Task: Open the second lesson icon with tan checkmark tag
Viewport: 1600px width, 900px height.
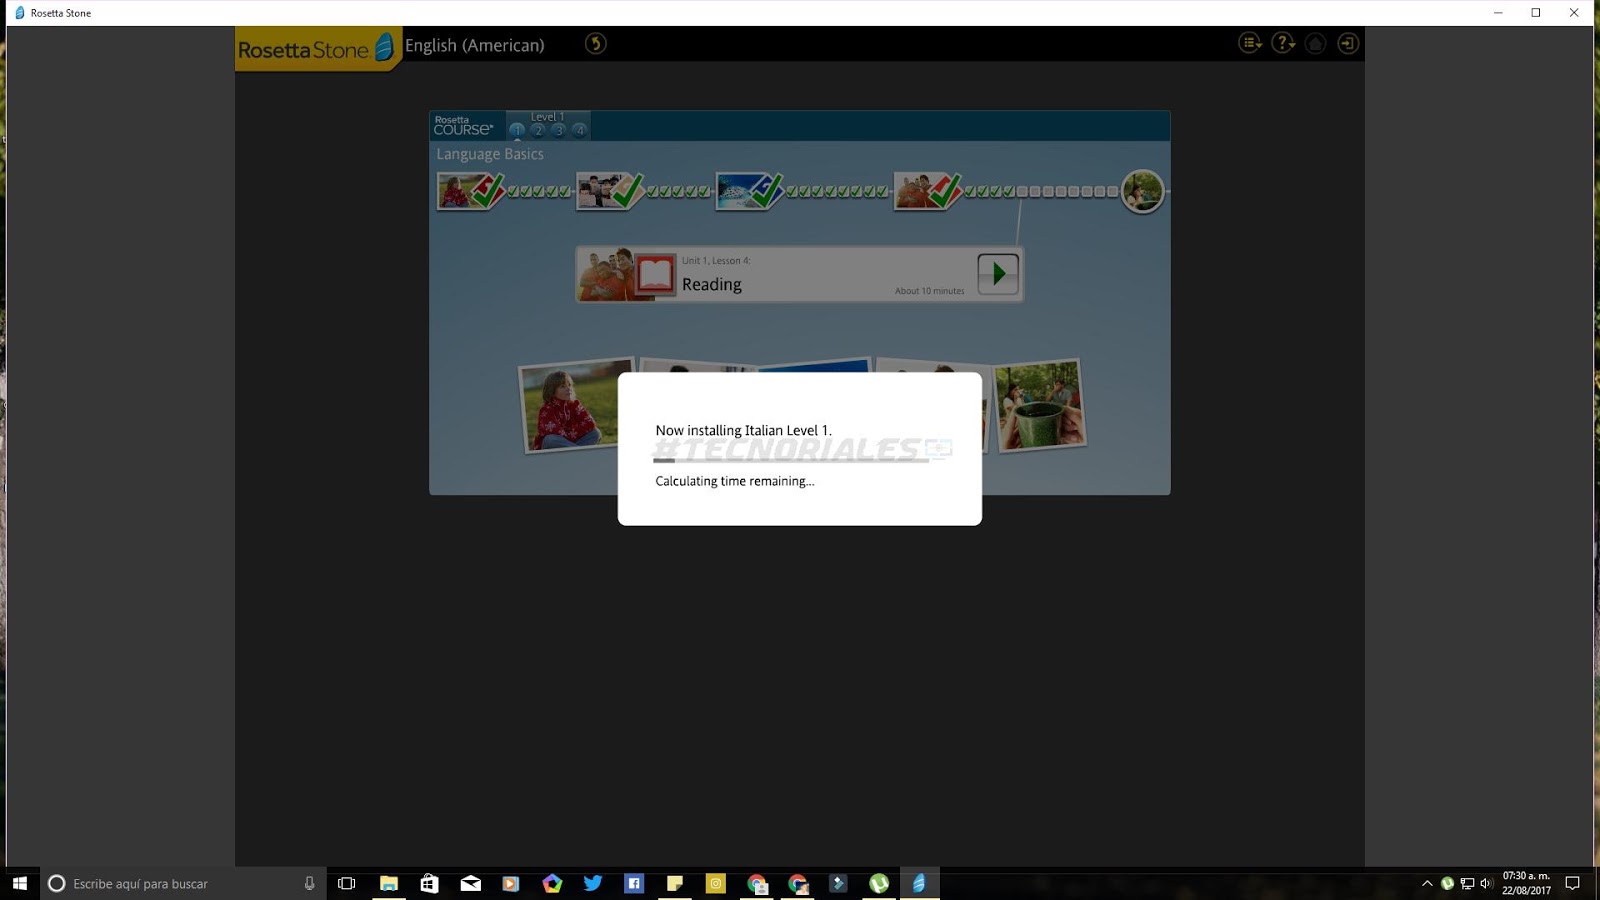Action: pyautogui.click(x=610, y=190)
